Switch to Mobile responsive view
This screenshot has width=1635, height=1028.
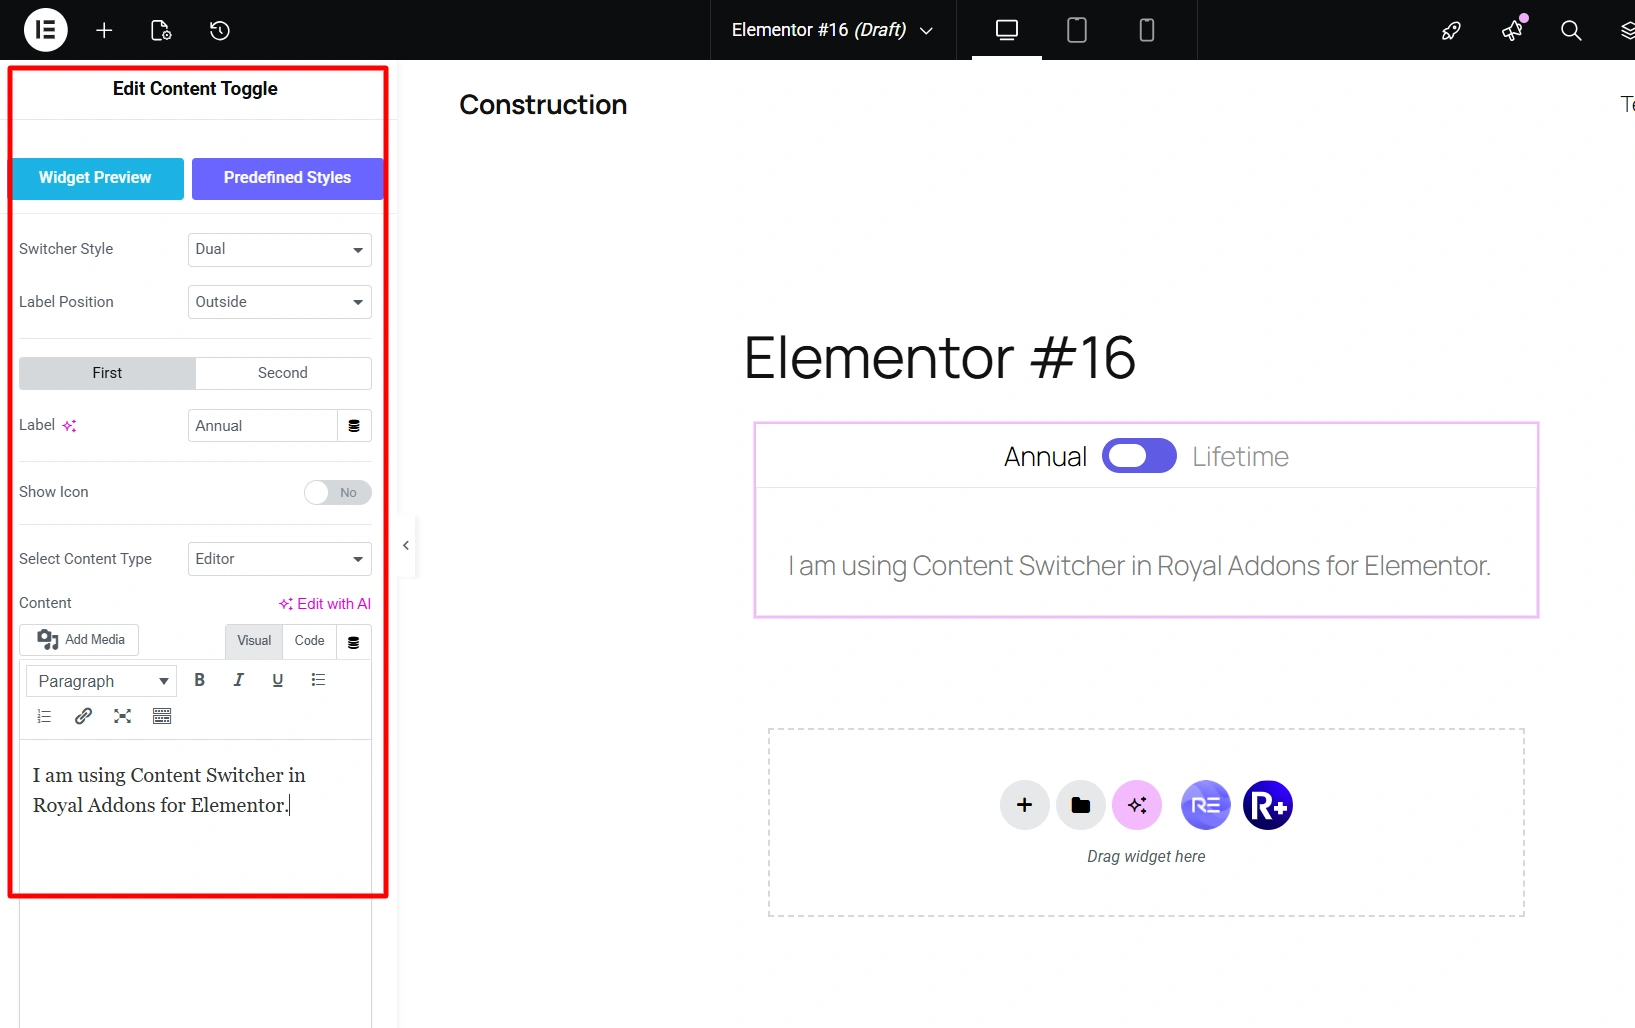point(1147,30)
